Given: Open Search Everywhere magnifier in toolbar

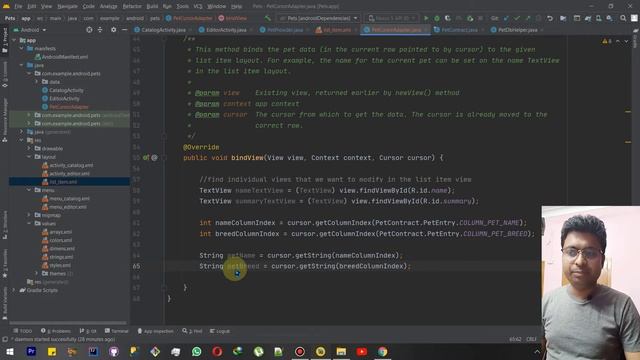Looking at the screenshot, I should tap(623, 18).
